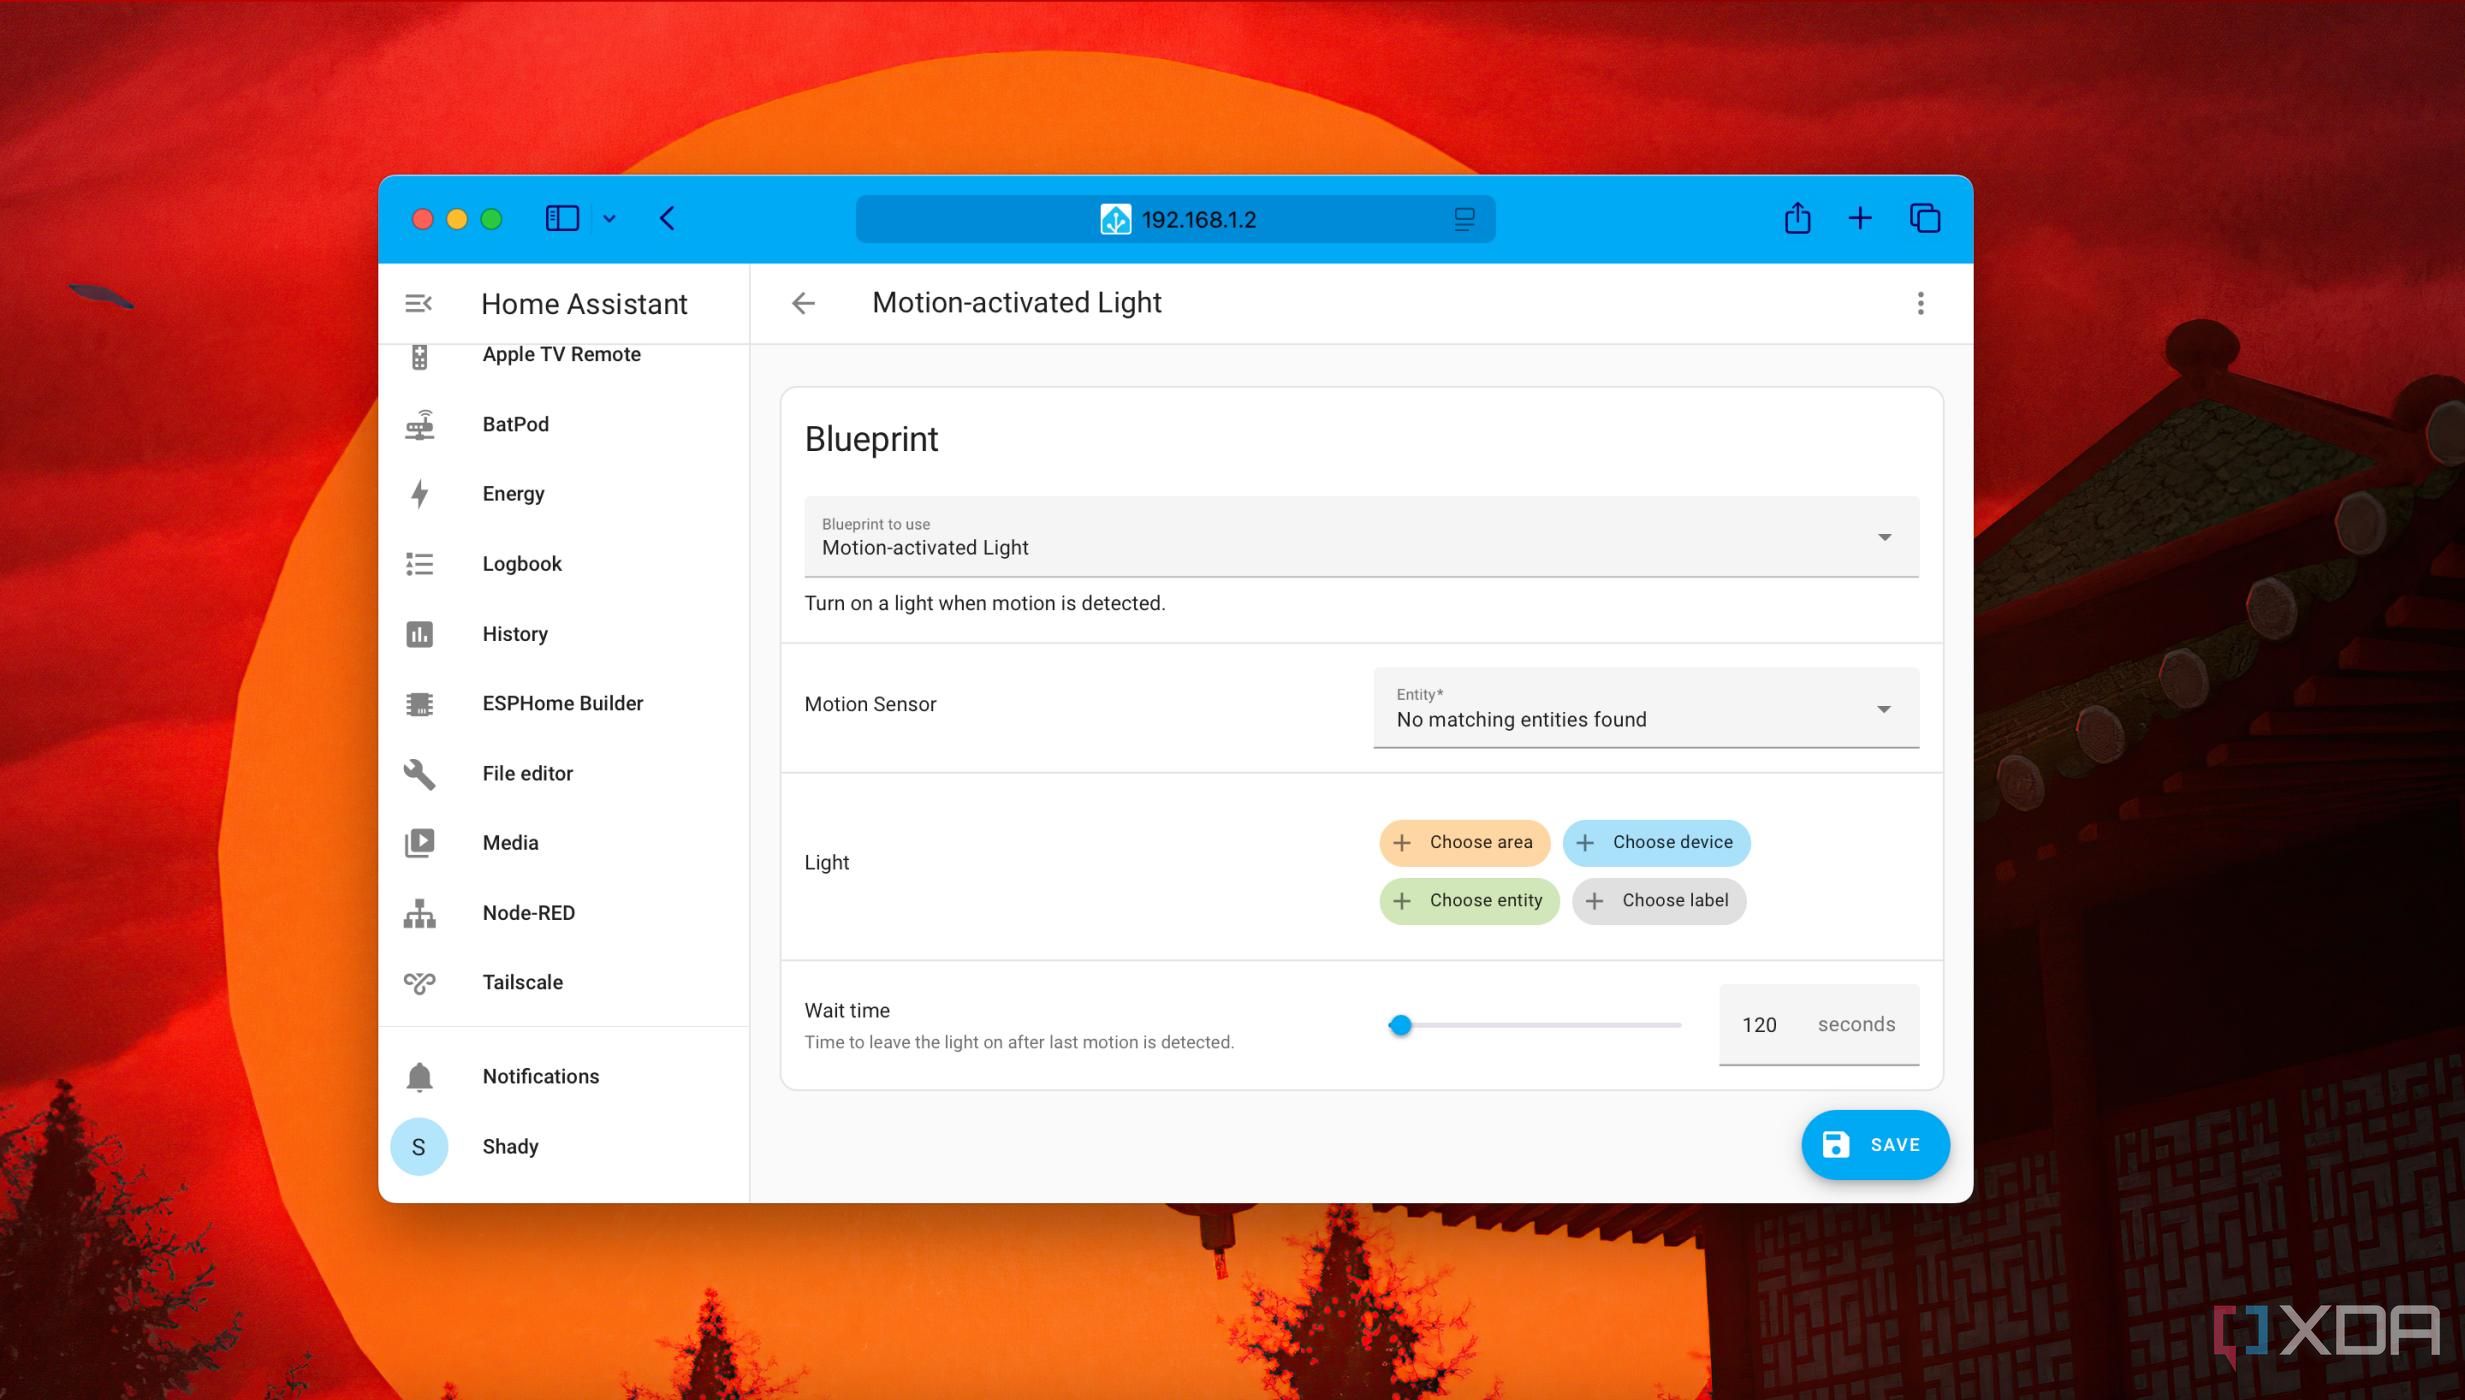Open Notifications panel label
This screenshot has height=1400, width=2465.
click(540, 1076)
